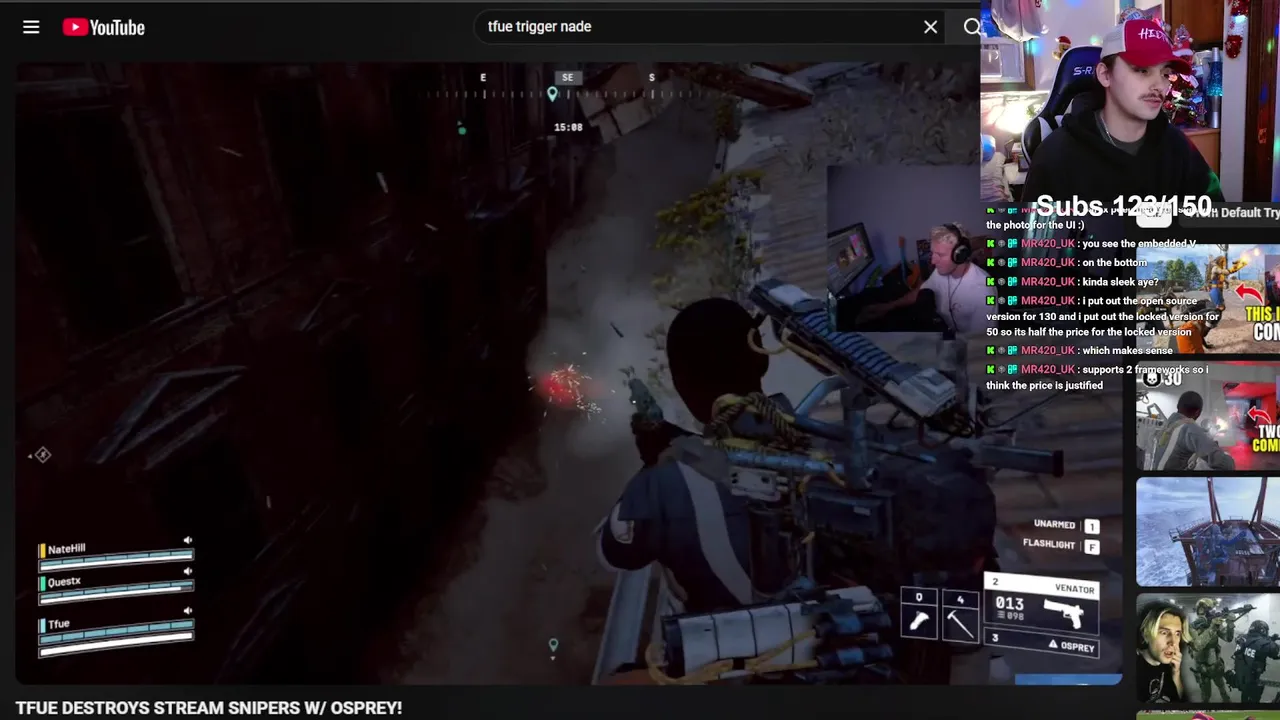Click the Questx squad member speaker icon

click(x=187, y=571)
